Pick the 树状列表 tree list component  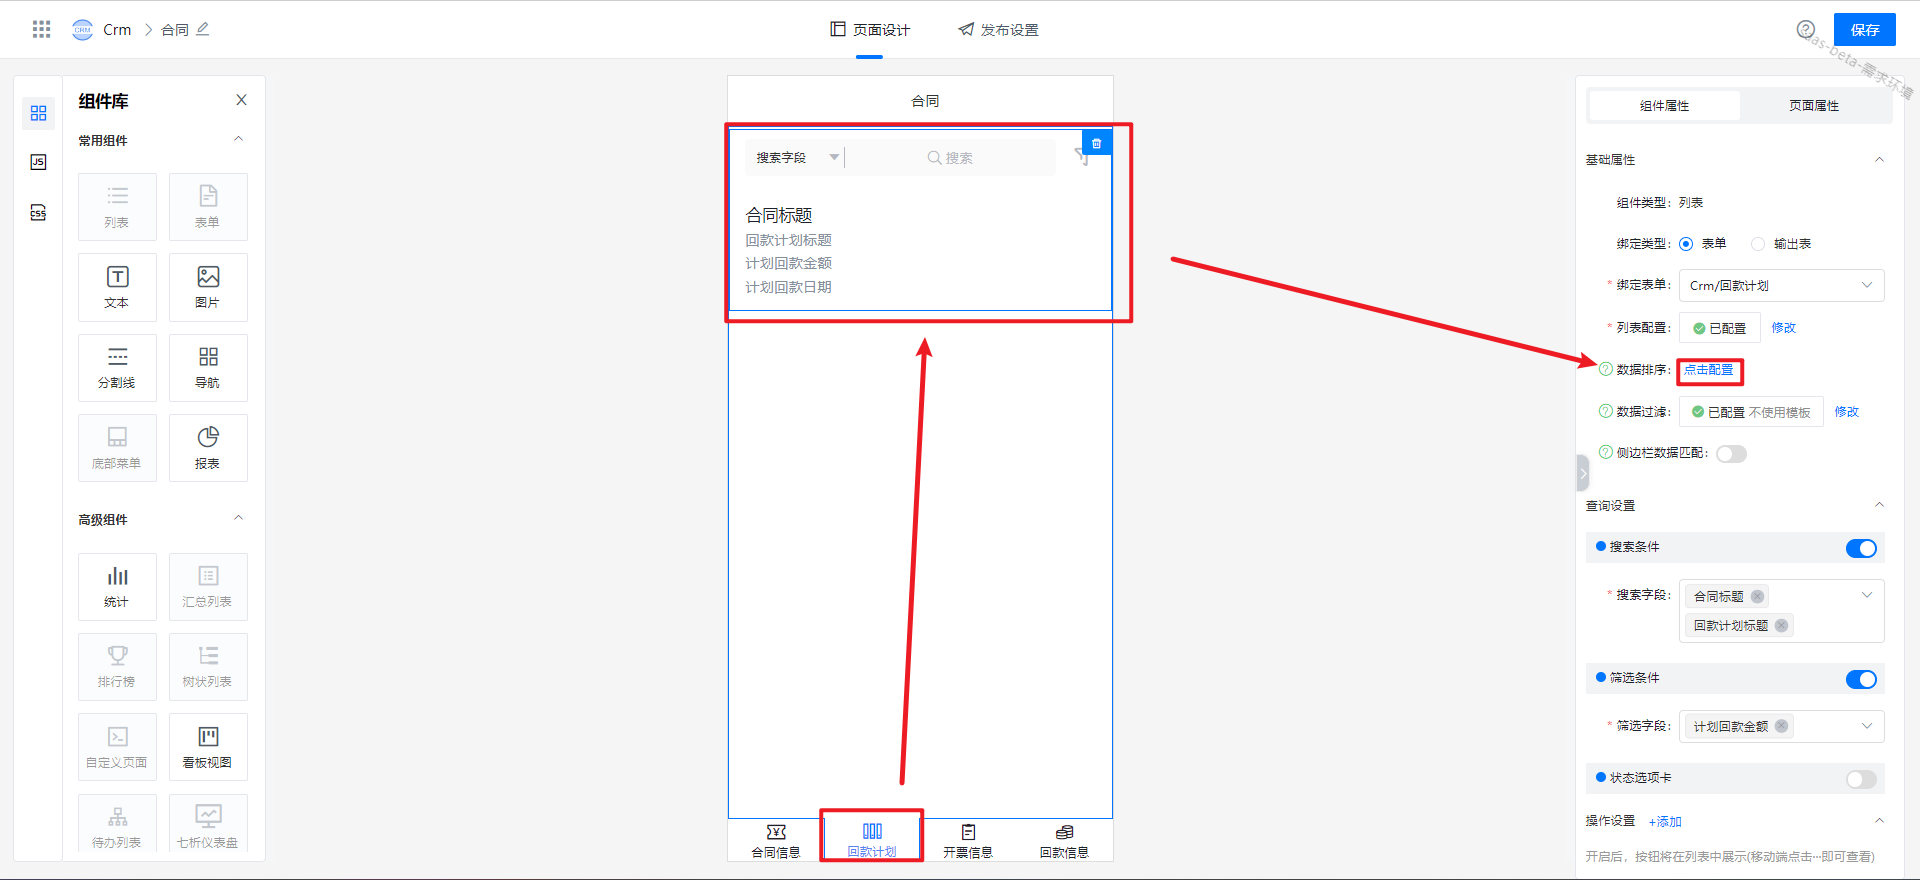(x=208, y=667)
